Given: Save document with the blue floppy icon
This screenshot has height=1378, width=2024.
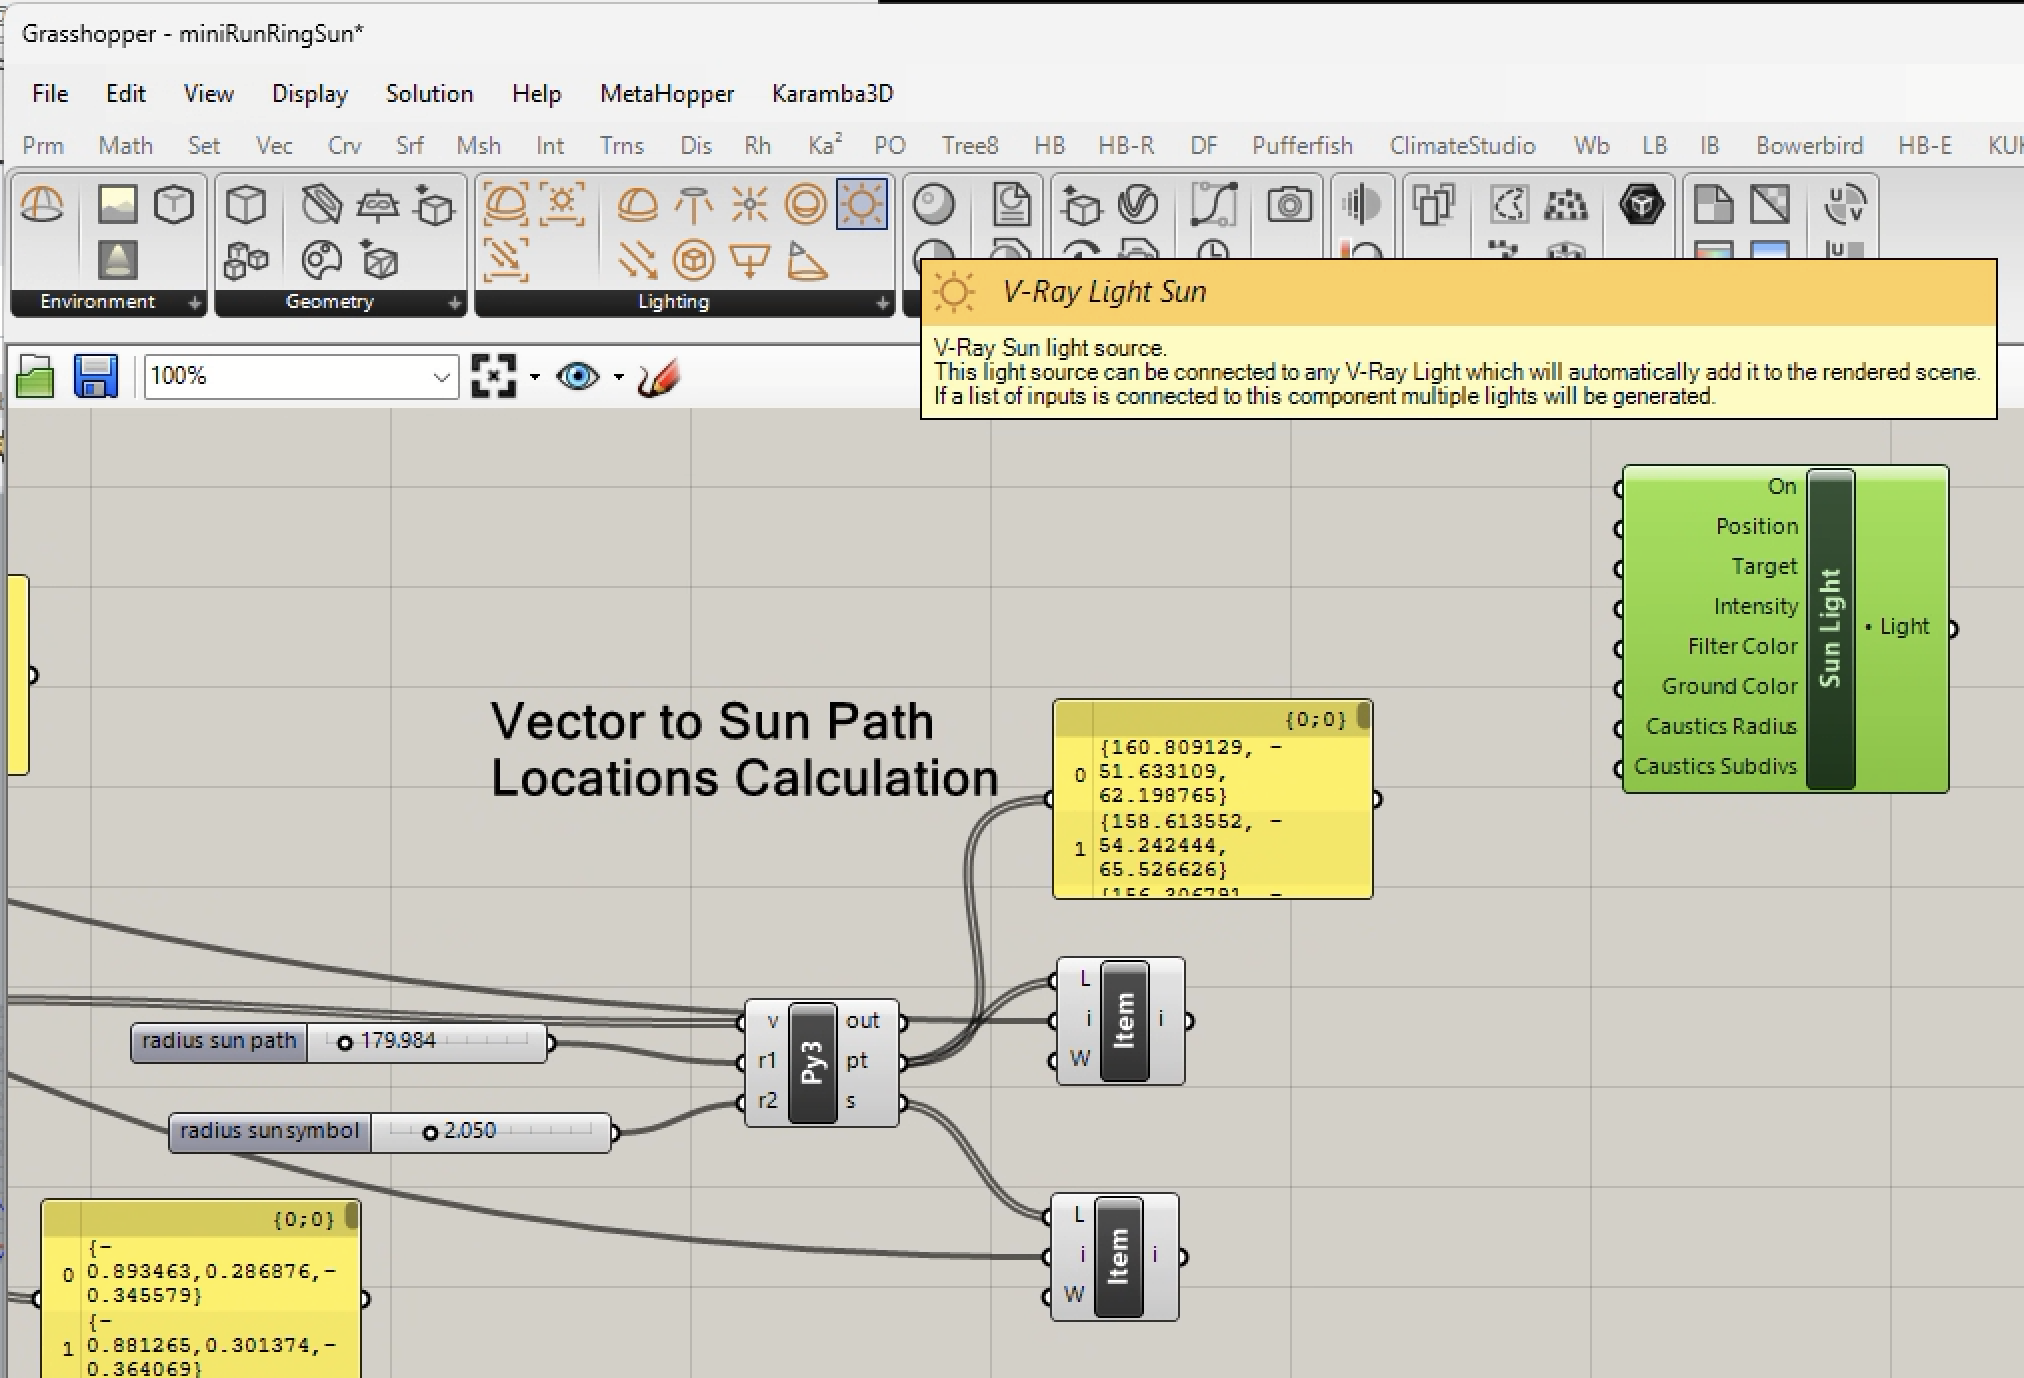Looking at the screenshot, I should click(x=96, y=377).
